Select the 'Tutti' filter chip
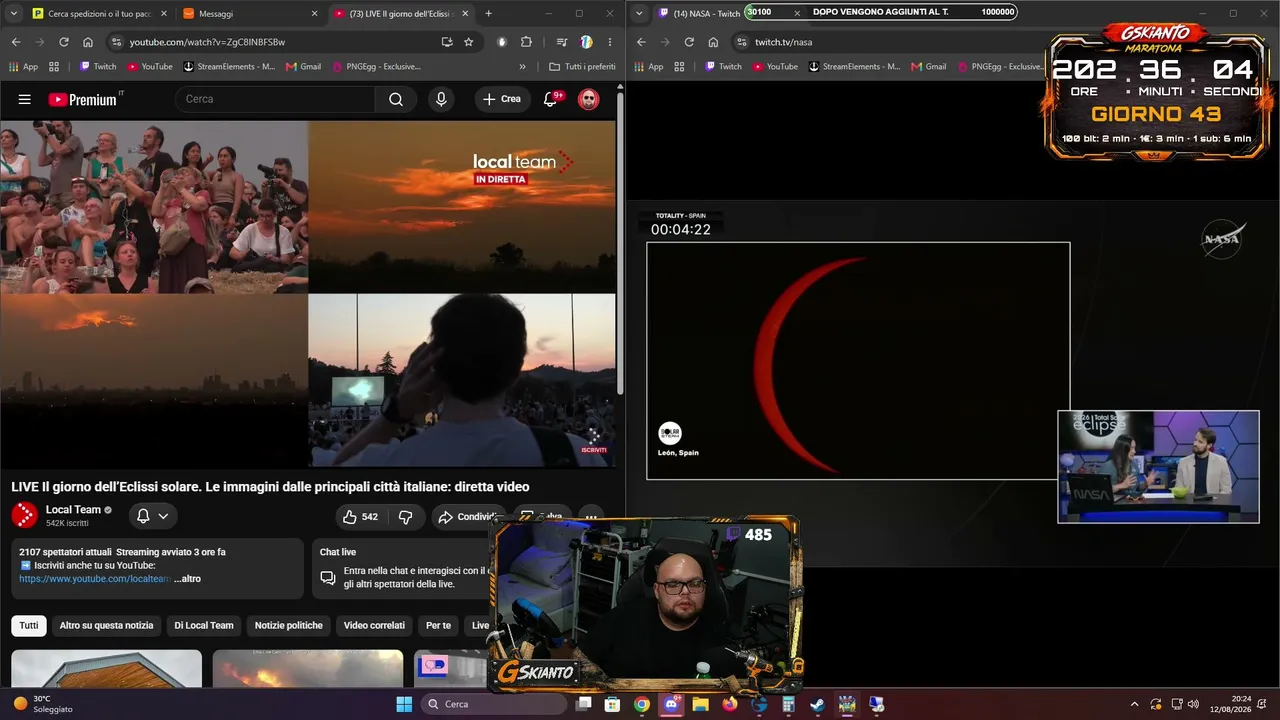The image size is (1280, 720). (x=29, y=626)
